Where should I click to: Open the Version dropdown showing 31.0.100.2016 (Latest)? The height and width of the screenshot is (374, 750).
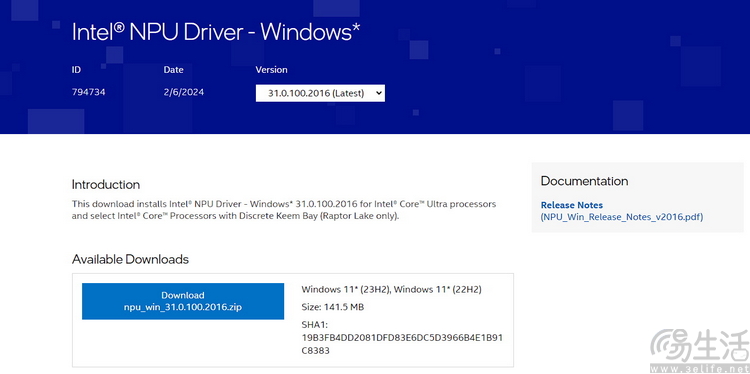click(320, 93)
